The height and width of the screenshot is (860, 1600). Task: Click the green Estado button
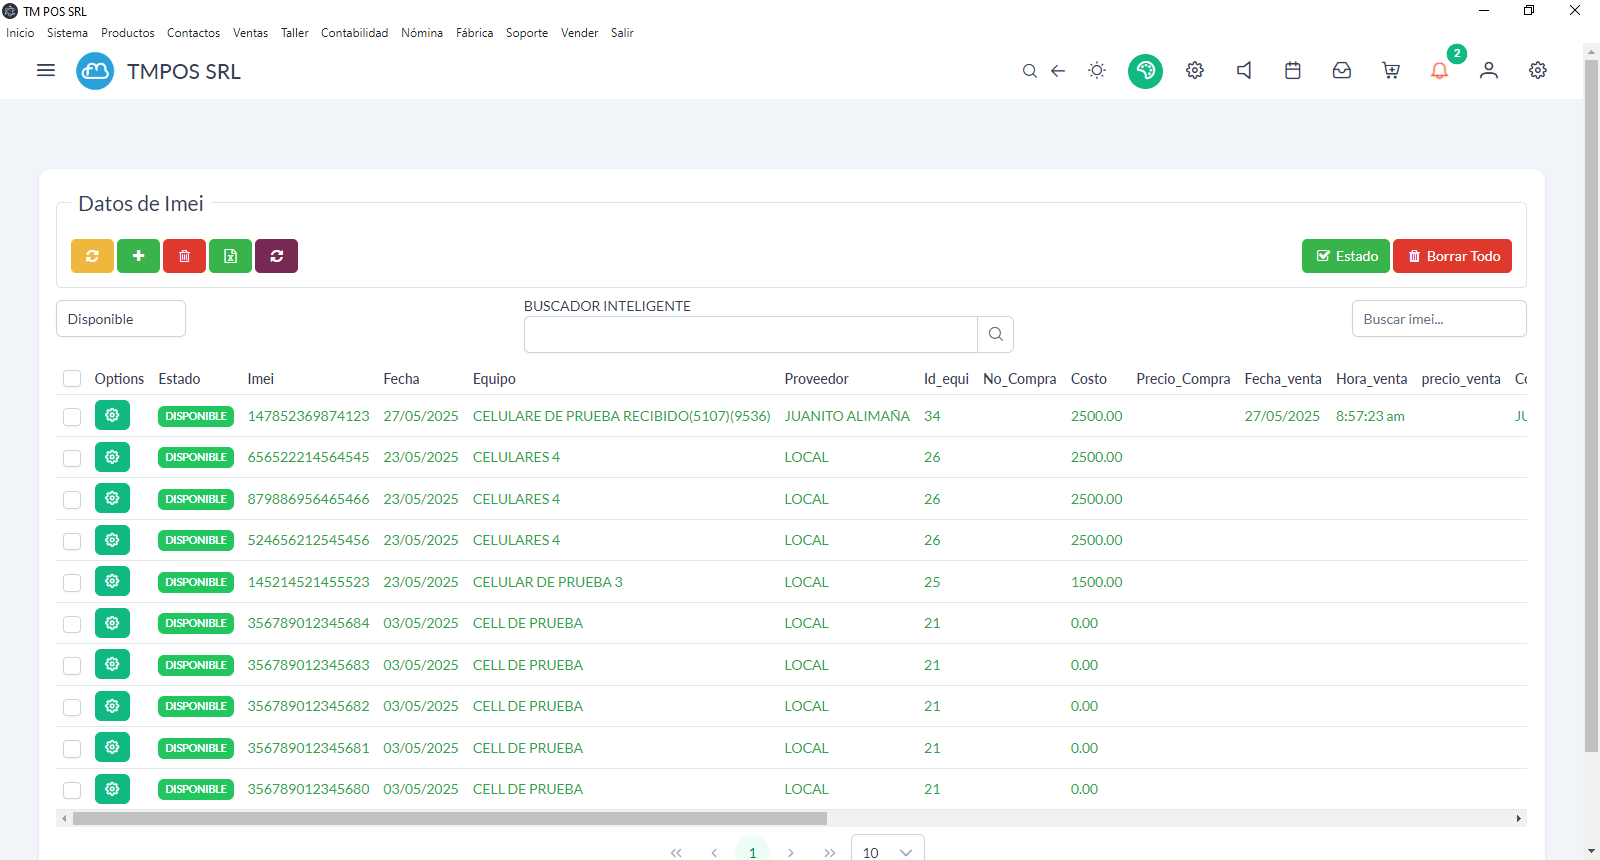coord(1346,256)
